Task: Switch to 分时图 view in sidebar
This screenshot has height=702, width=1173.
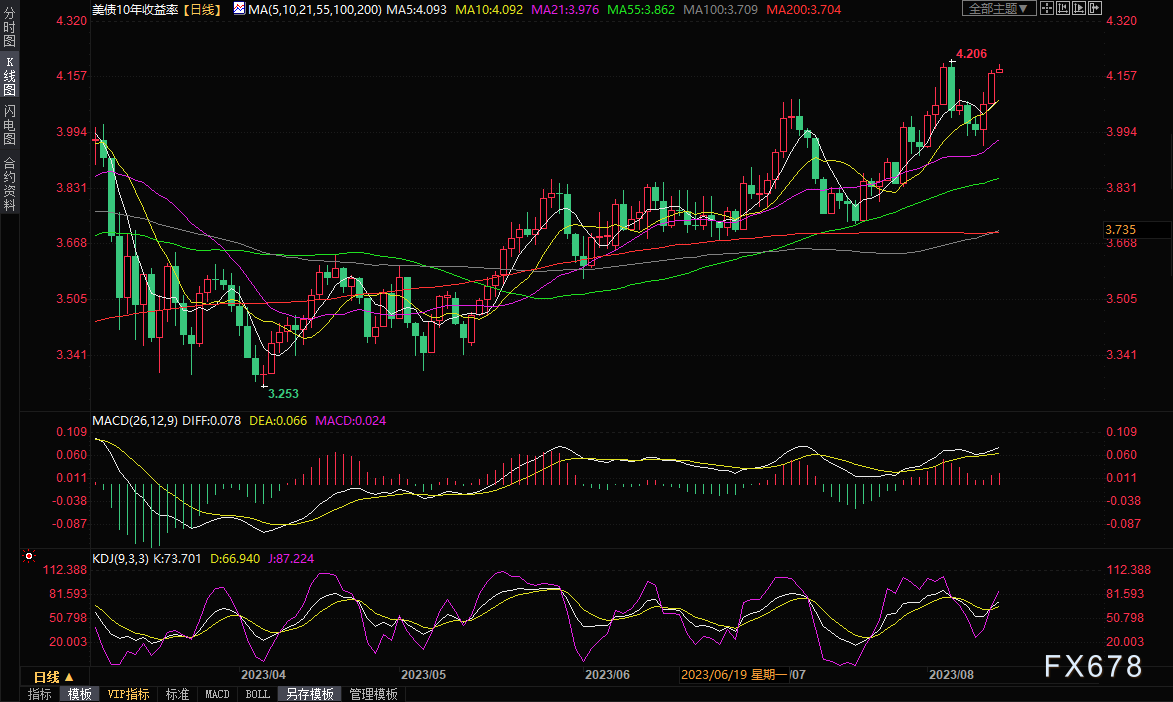Action: 10,29
